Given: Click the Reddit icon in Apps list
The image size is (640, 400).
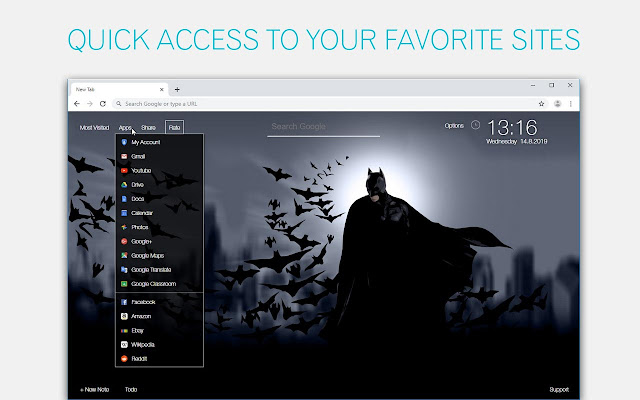Looking at the screenshot, I should (x=124, y=359).
